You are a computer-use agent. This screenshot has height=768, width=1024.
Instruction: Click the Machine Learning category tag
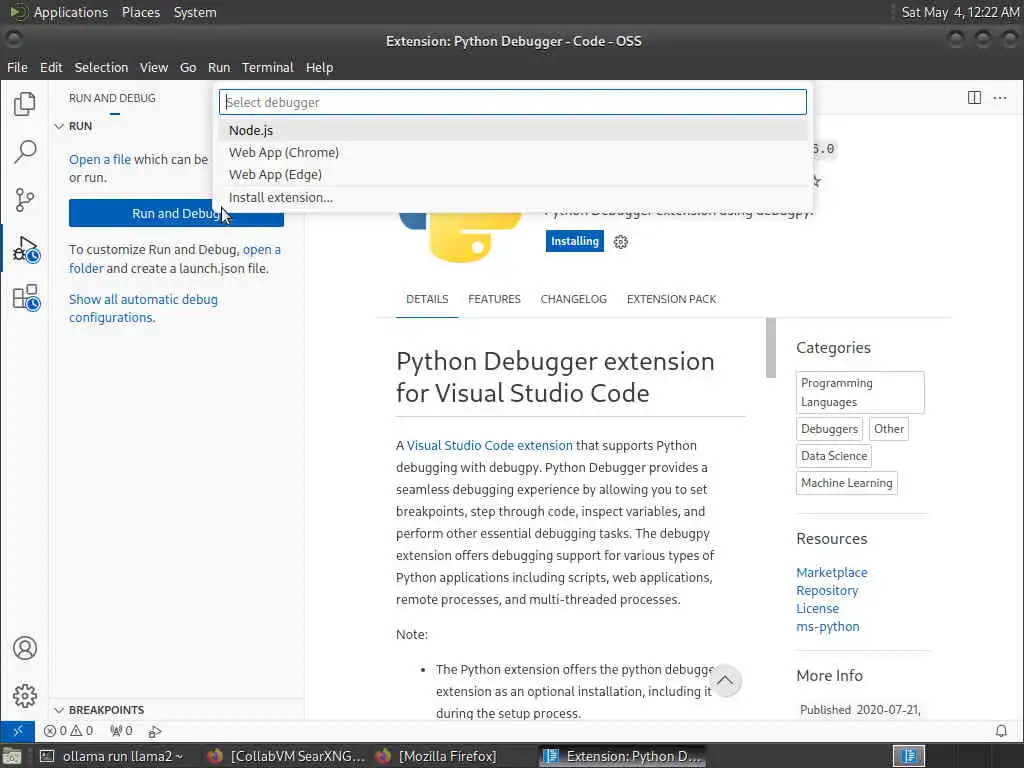pyautogui.click(x=846, y=483)
